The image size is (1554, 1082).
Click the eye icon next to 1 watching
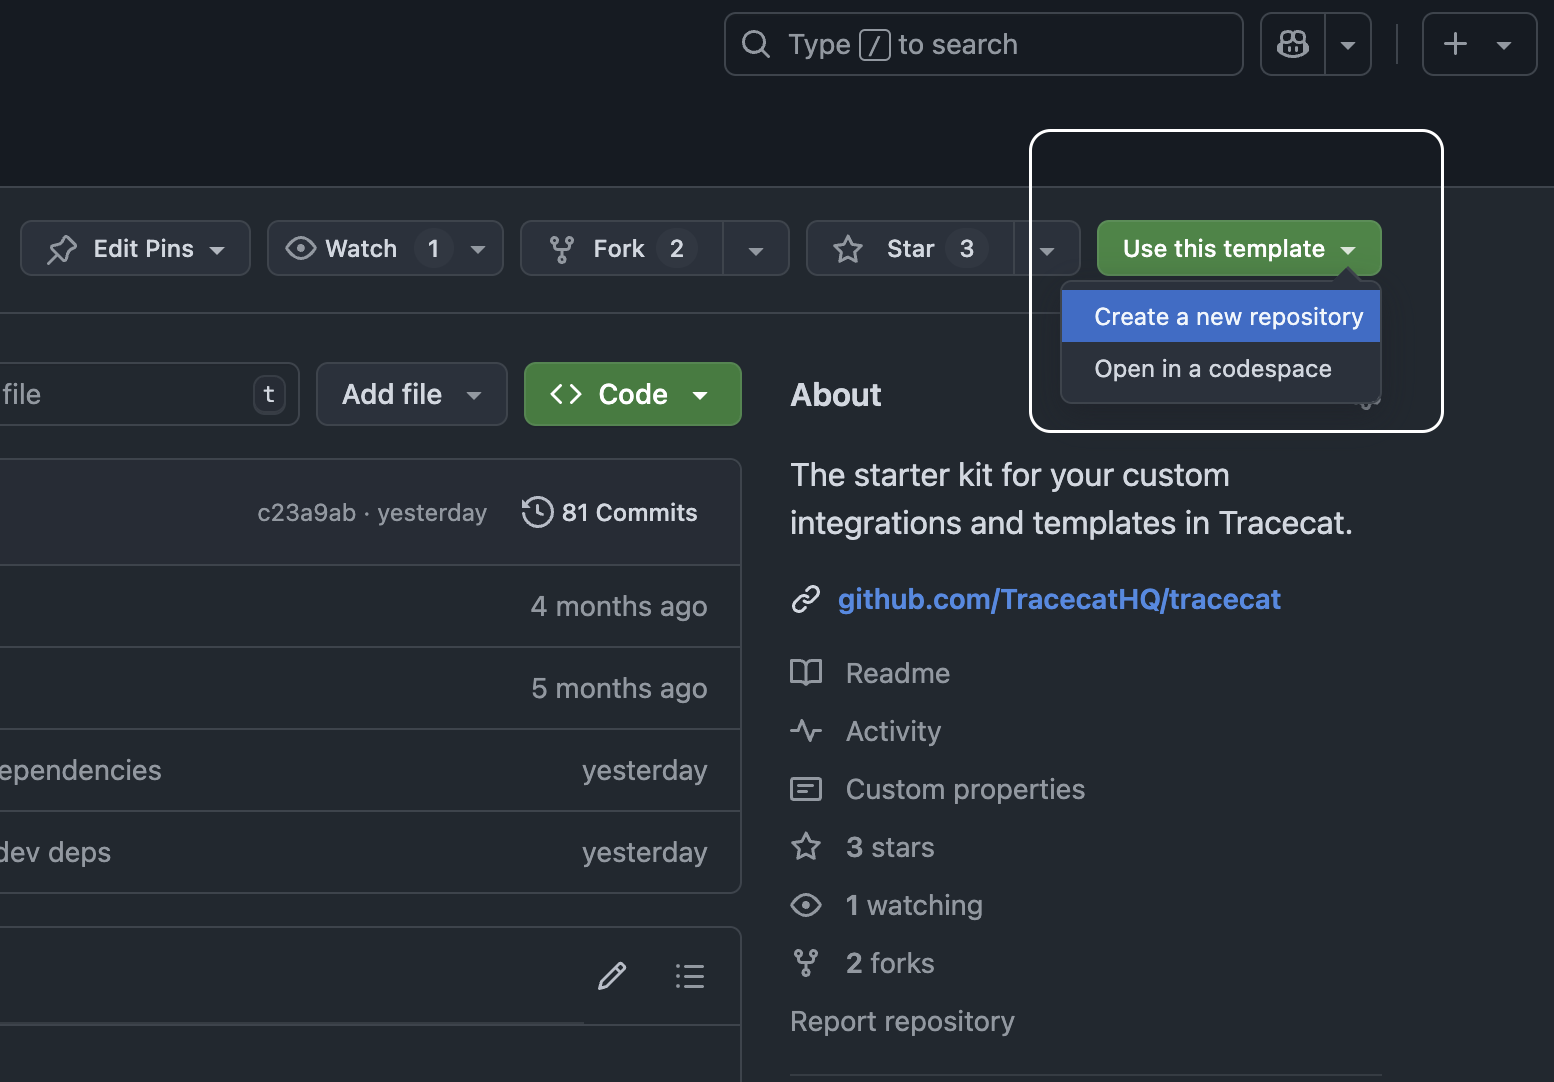point(806,905)
